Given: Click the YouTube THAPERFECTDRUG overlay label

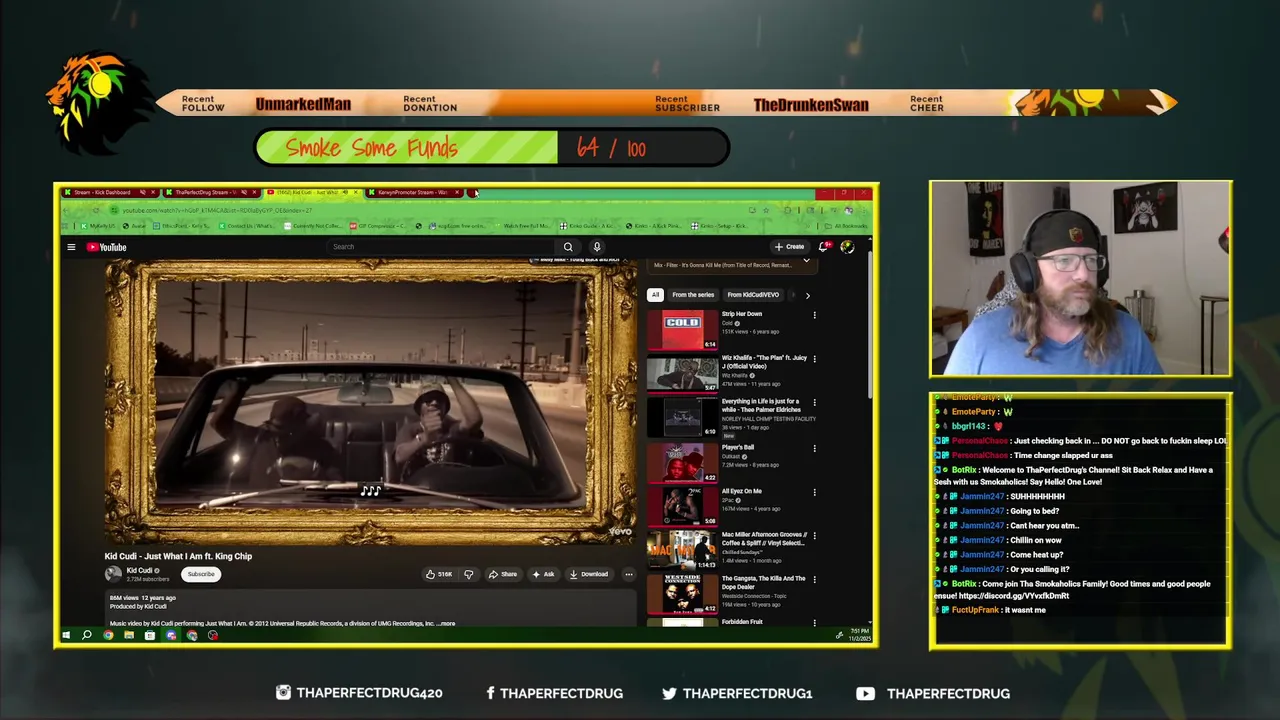Looking at the screenshot, I should coord(933,693).
